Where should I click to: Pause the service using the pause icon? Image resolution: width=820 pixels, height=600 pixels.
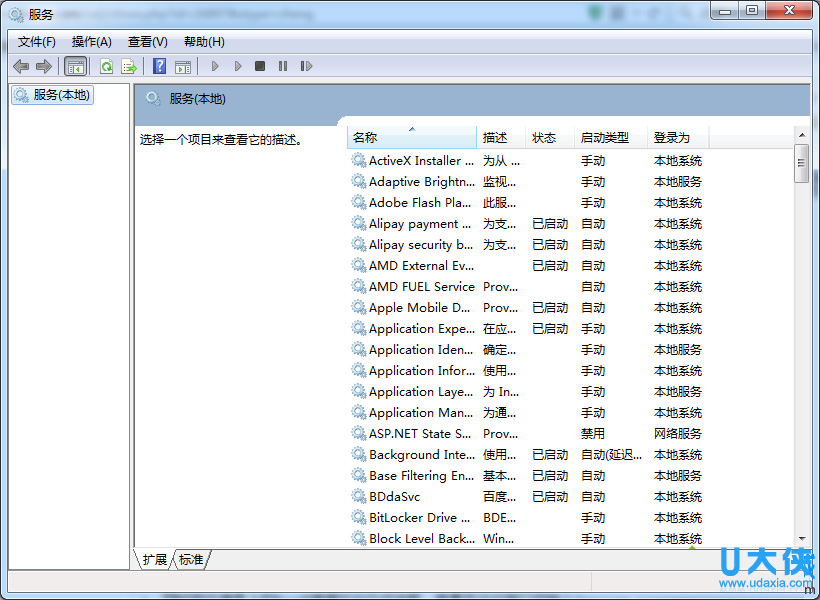click(x=283, y=66)
